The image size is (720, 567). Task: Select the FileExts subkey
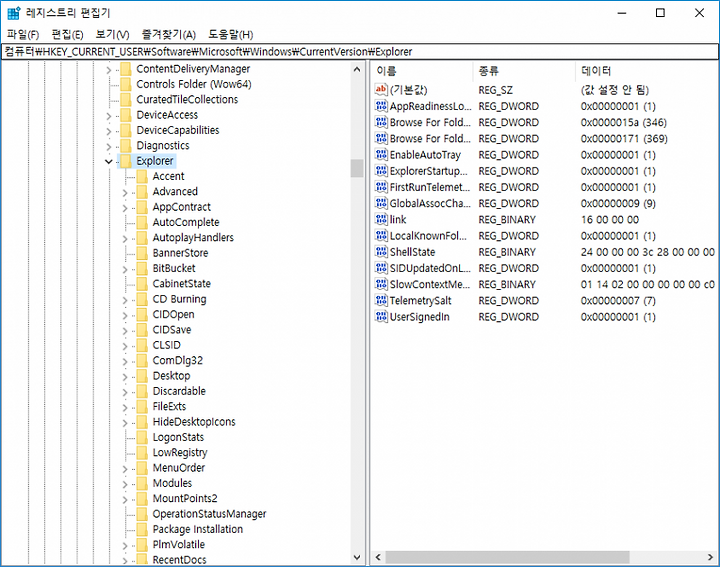point(169,407)
